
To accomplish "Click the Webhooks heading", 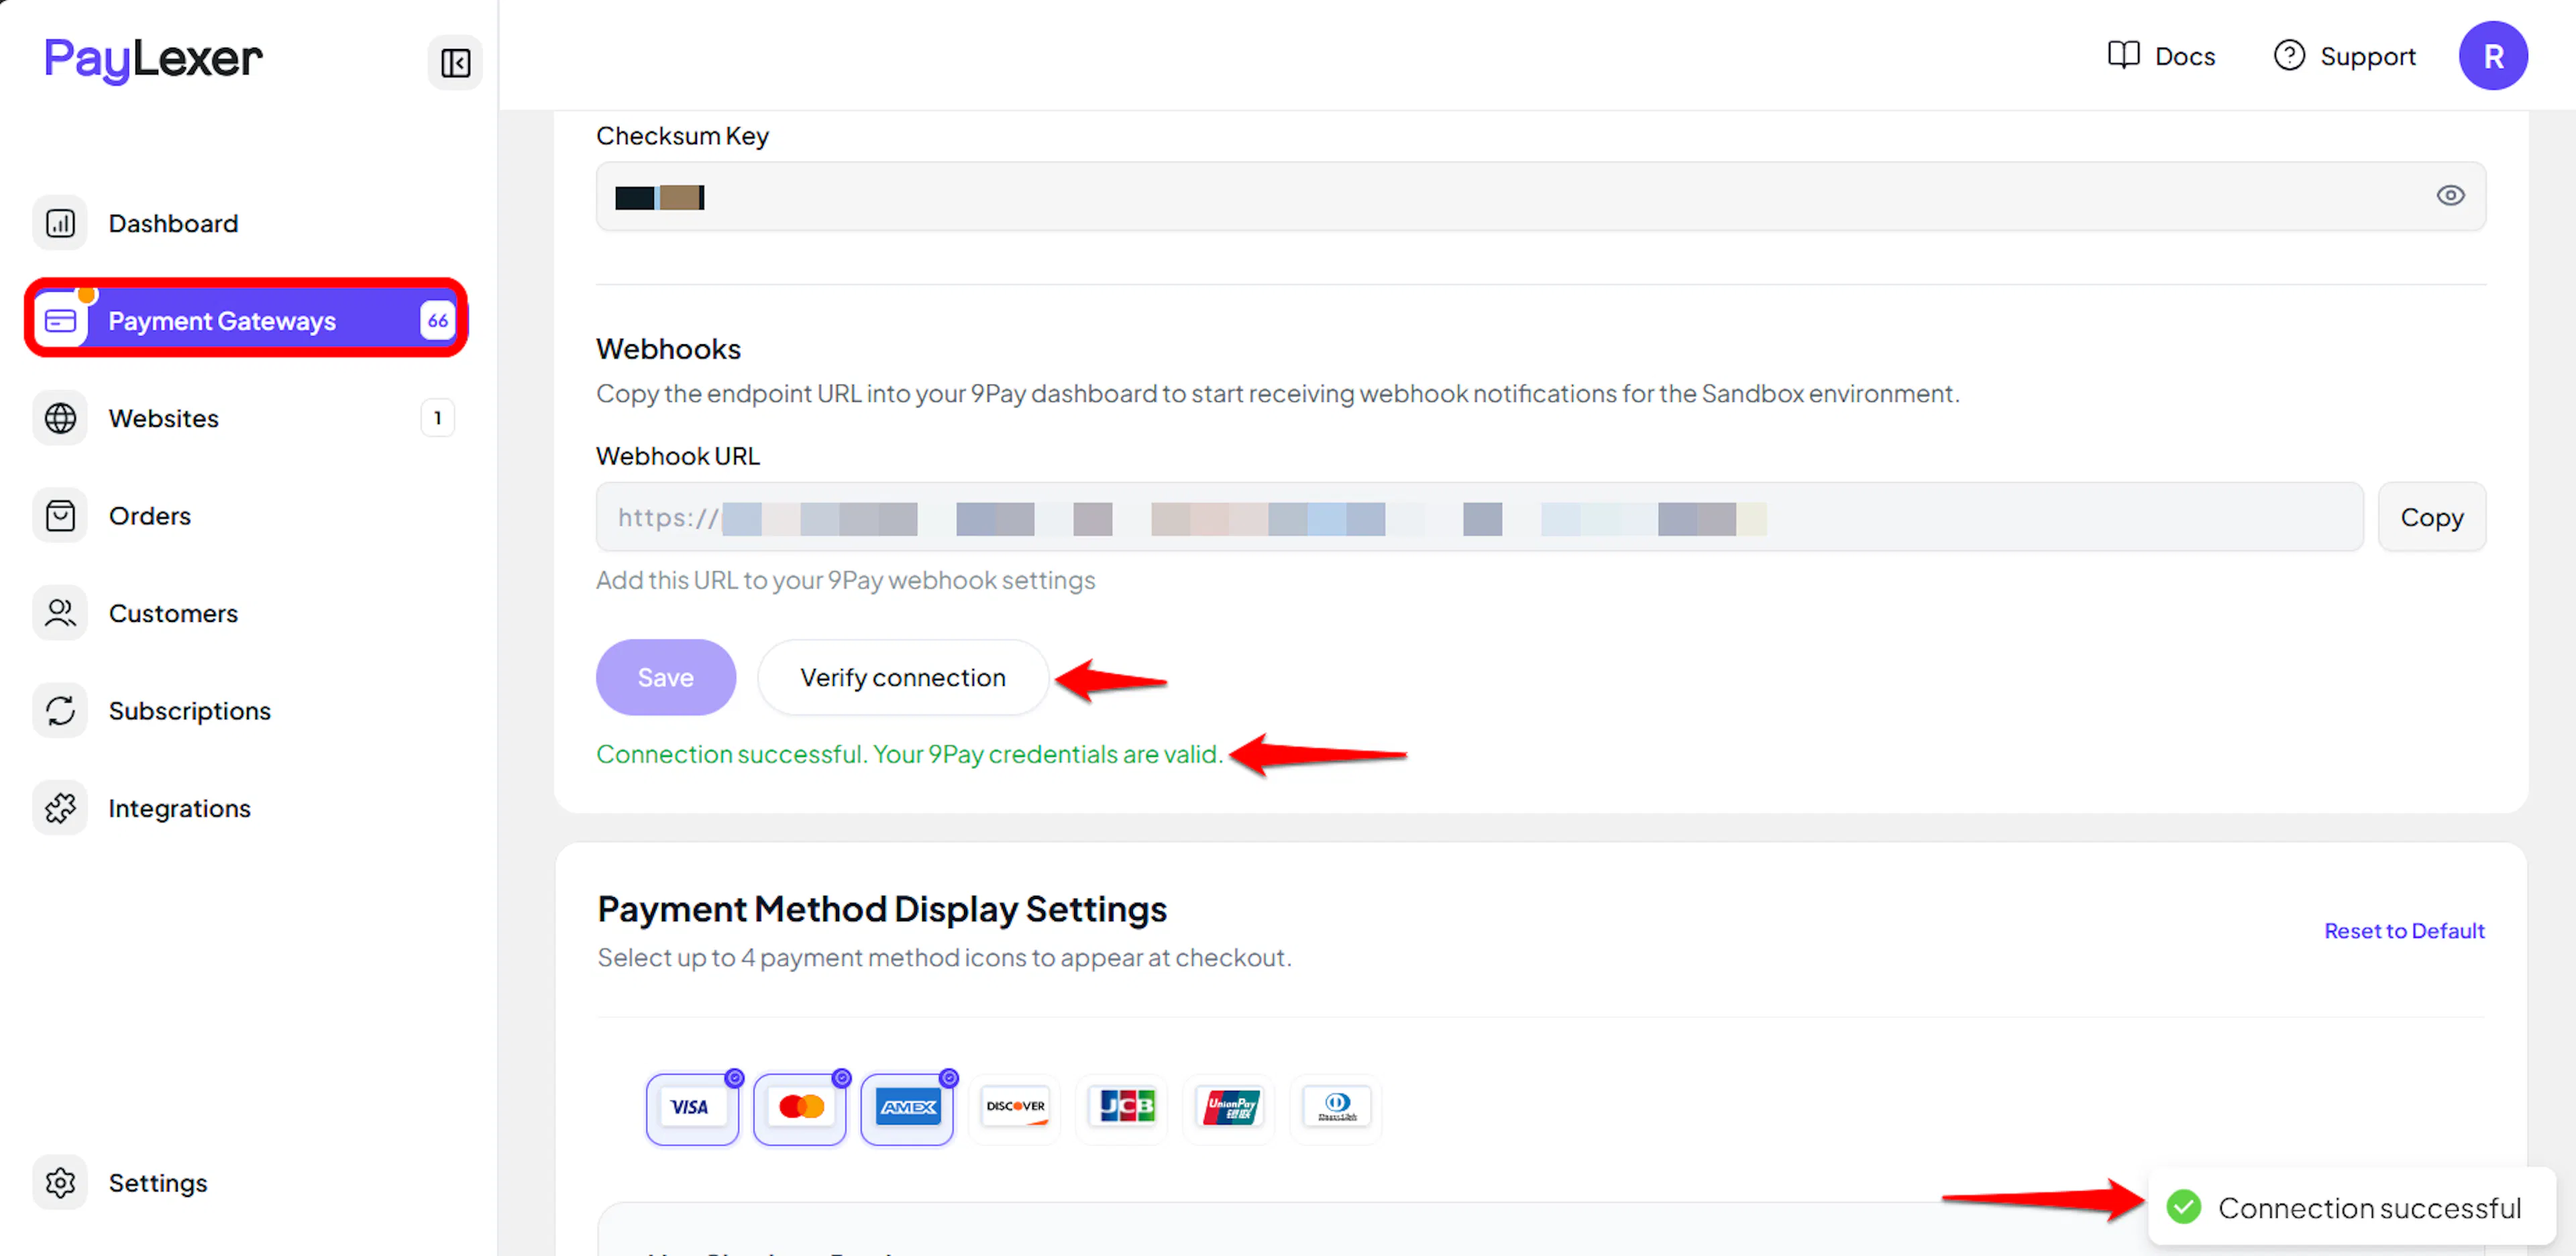I will tap(668, 349).
